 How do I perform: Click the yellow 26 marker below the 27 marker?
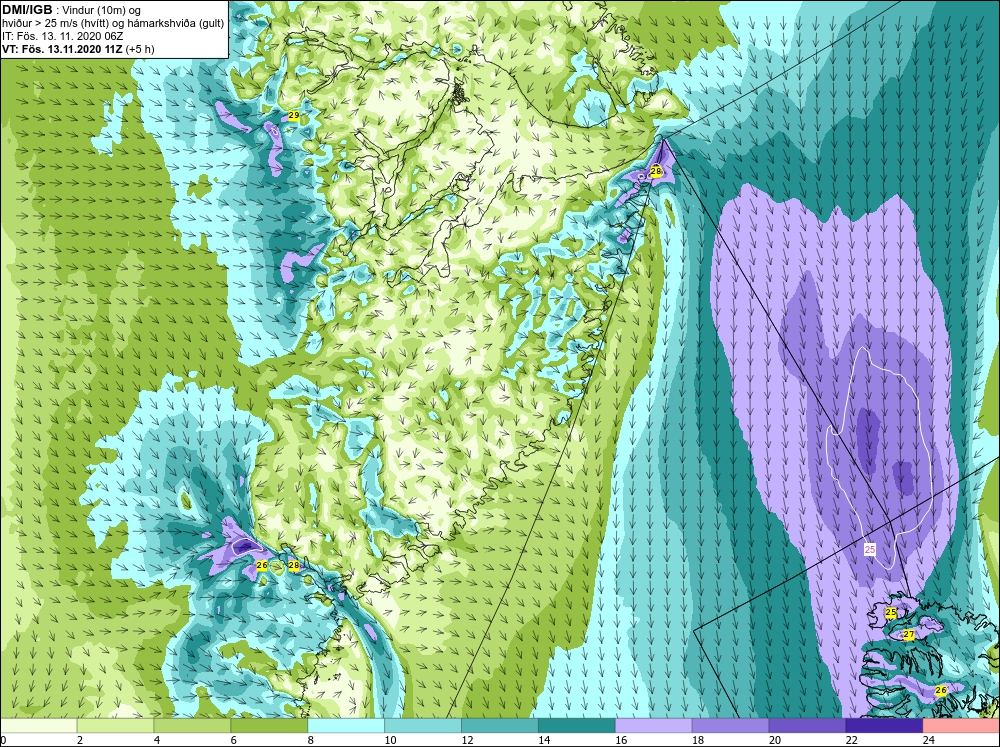click(x=940, y=690)
